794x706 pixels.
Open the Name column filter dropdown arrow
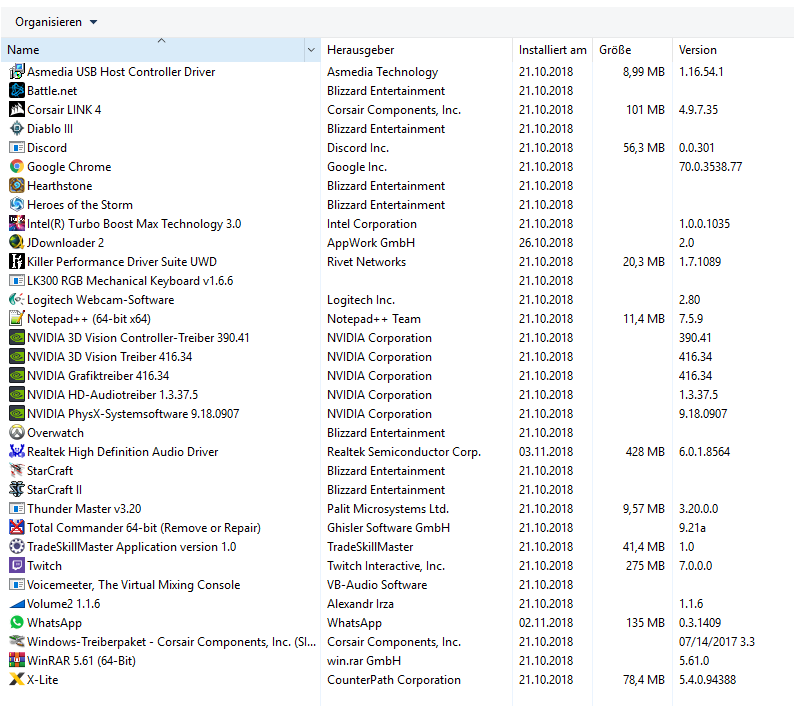(x=311, y=50)
